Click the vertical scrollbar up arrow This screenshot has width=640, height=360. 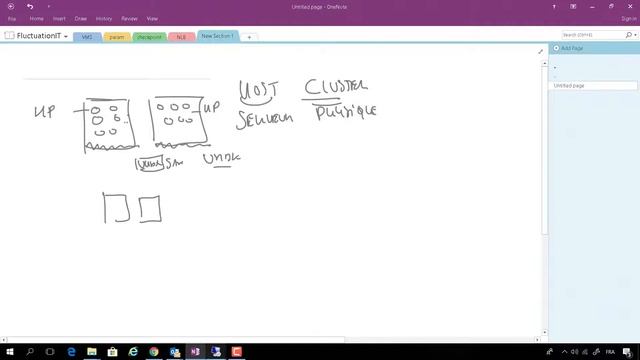[544, 64]
